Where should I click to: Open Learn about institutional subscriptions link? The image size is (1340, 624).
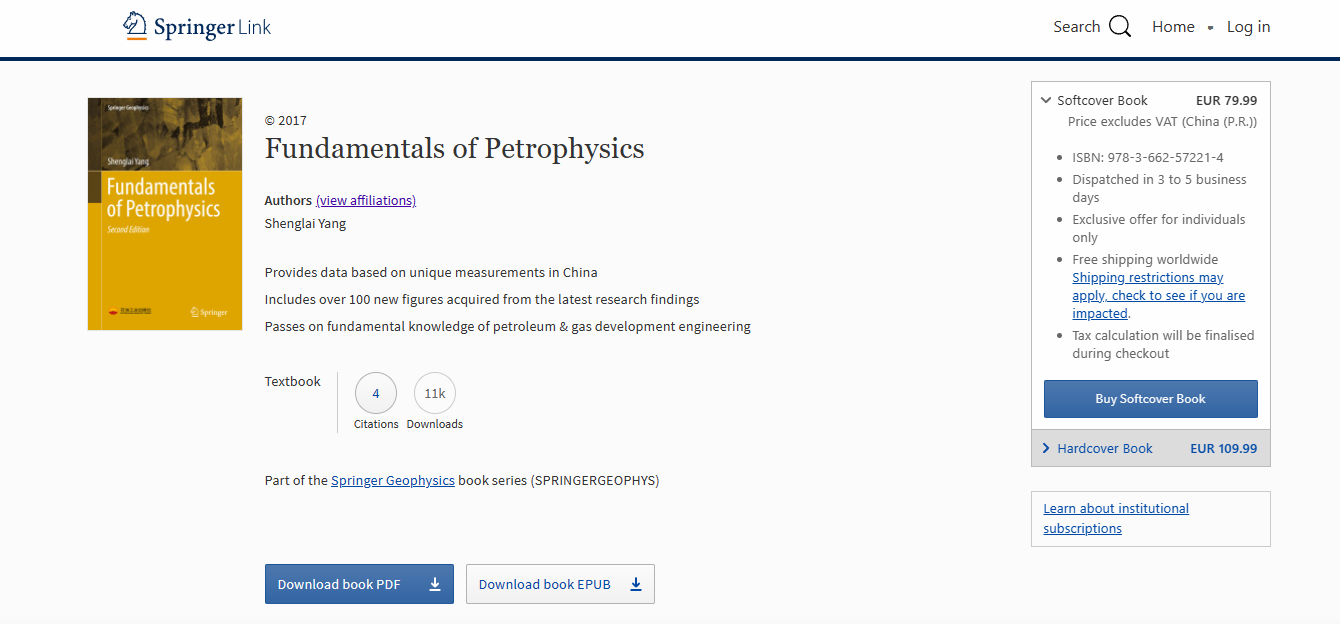coord(1116,518)
